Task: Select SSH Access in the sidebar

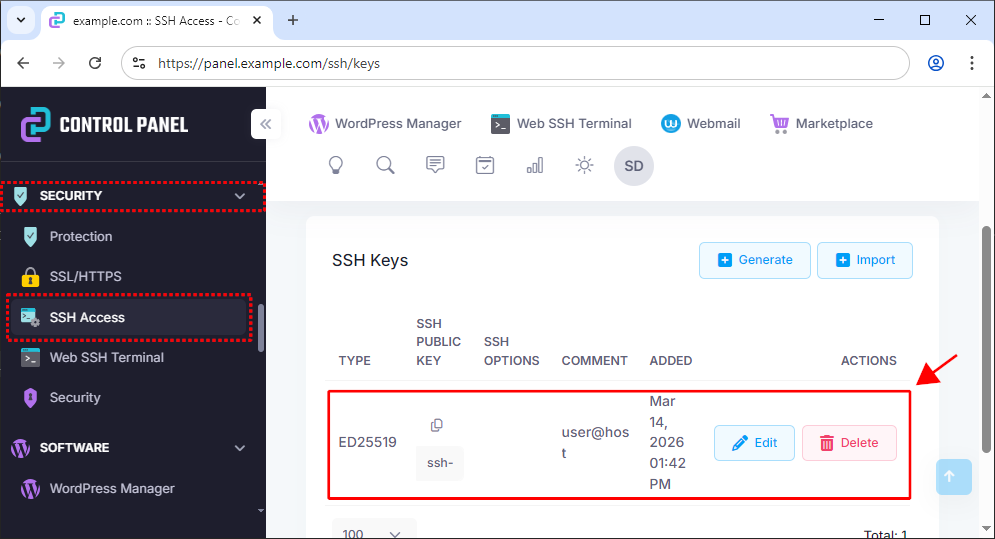Action: point(129,317)
